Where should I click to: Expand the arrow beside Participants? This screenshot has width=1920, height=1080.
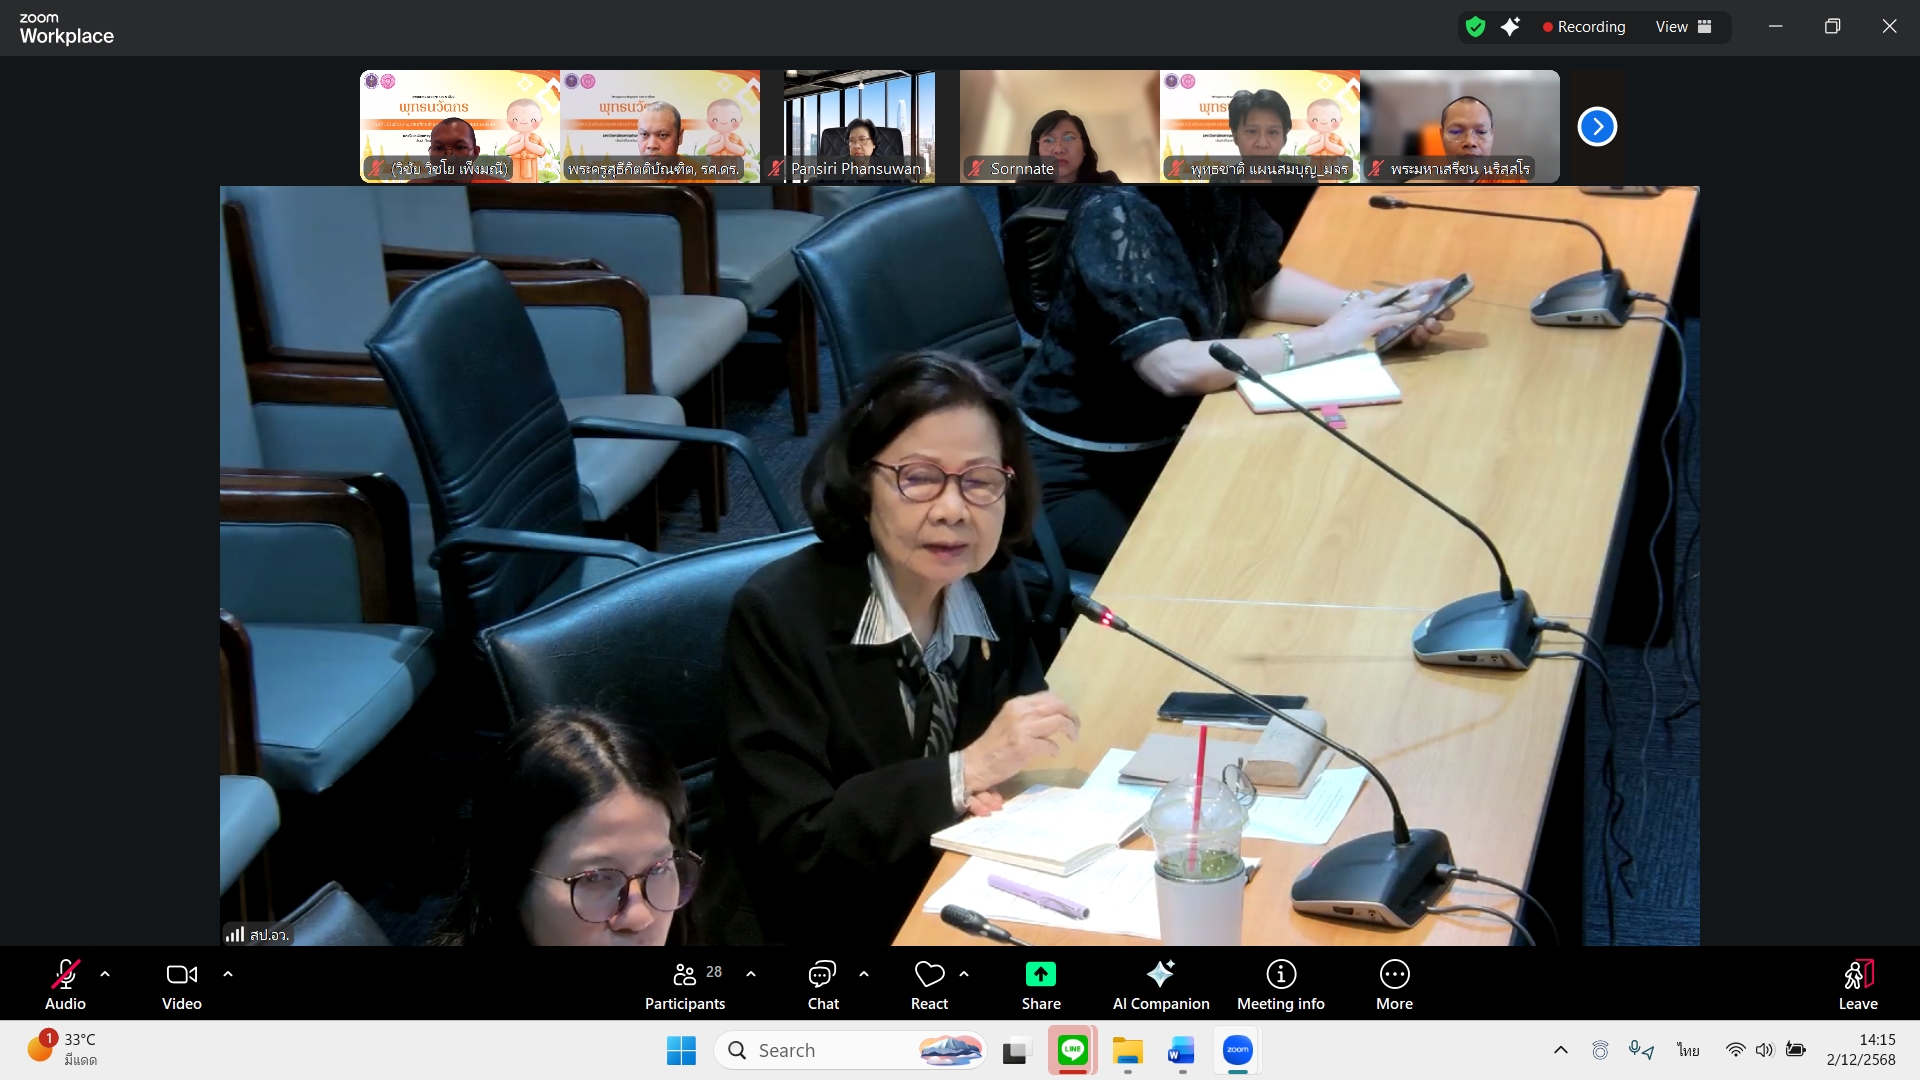tap(751, 974)
